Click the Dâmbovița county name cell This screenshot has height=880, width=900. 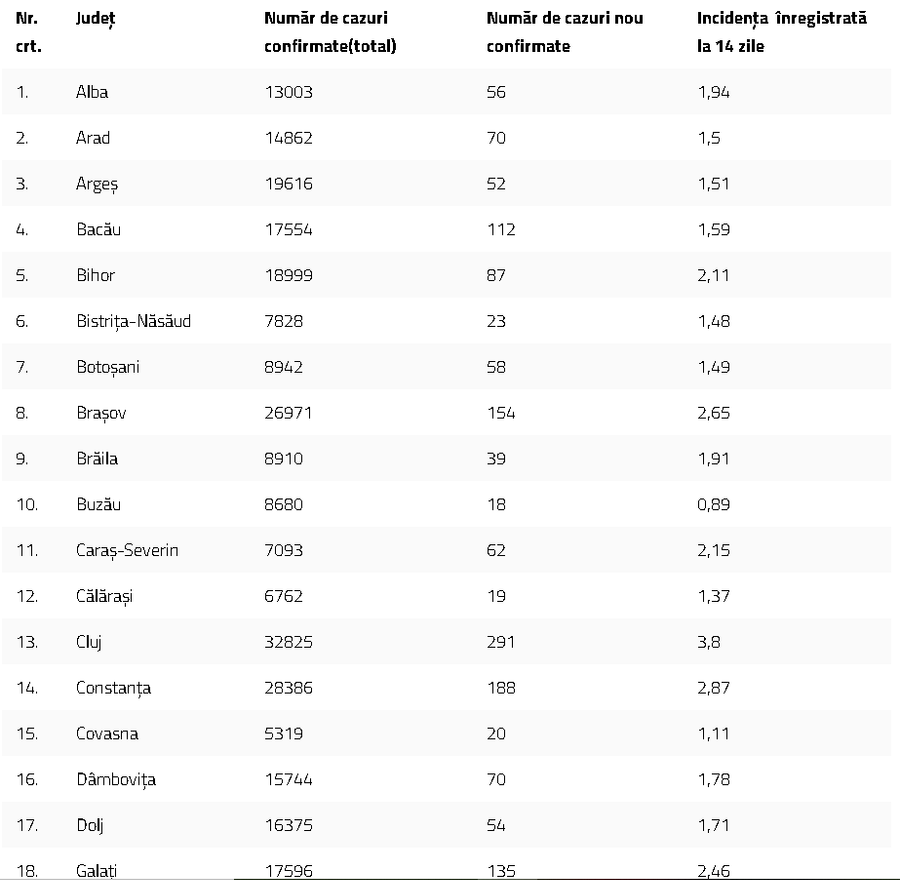pos(115,780)
